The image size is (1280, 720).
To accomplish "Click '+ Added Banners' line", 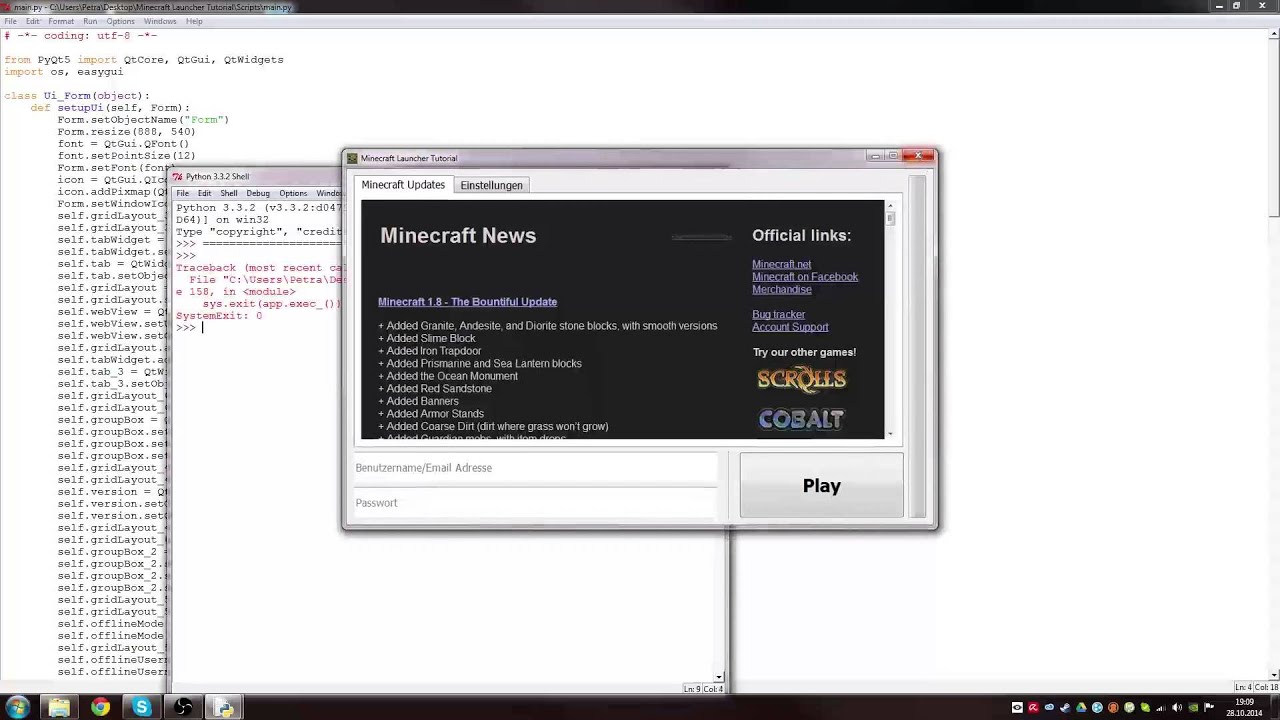I will pyautogui.click(x=418, y=401).
